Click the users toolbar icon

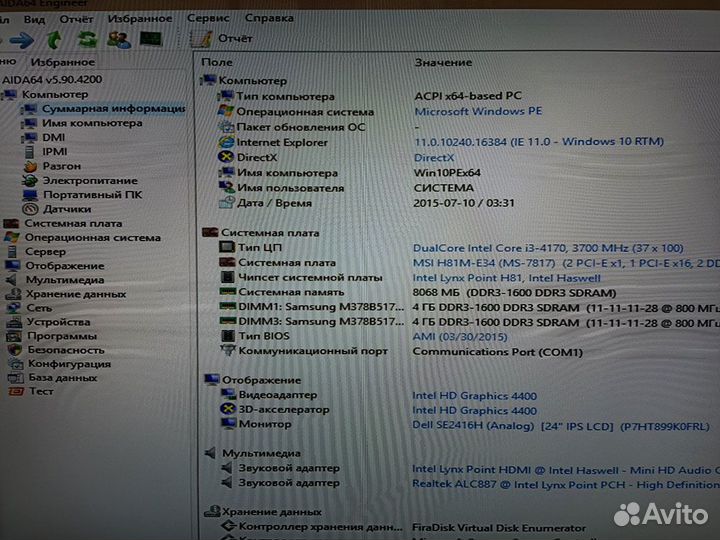(119, 39)
